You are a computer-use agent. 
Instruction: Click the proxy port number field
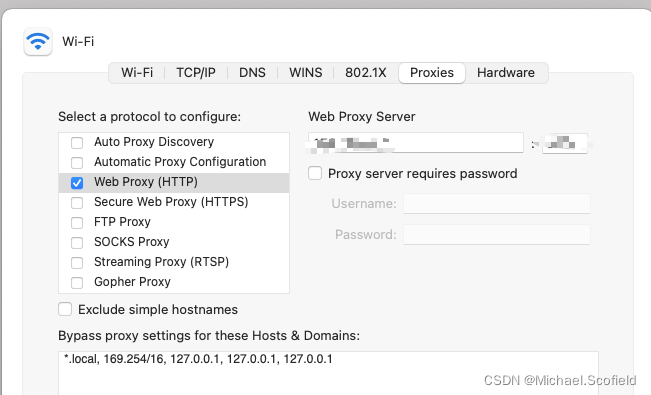click(x=565, y=143)
